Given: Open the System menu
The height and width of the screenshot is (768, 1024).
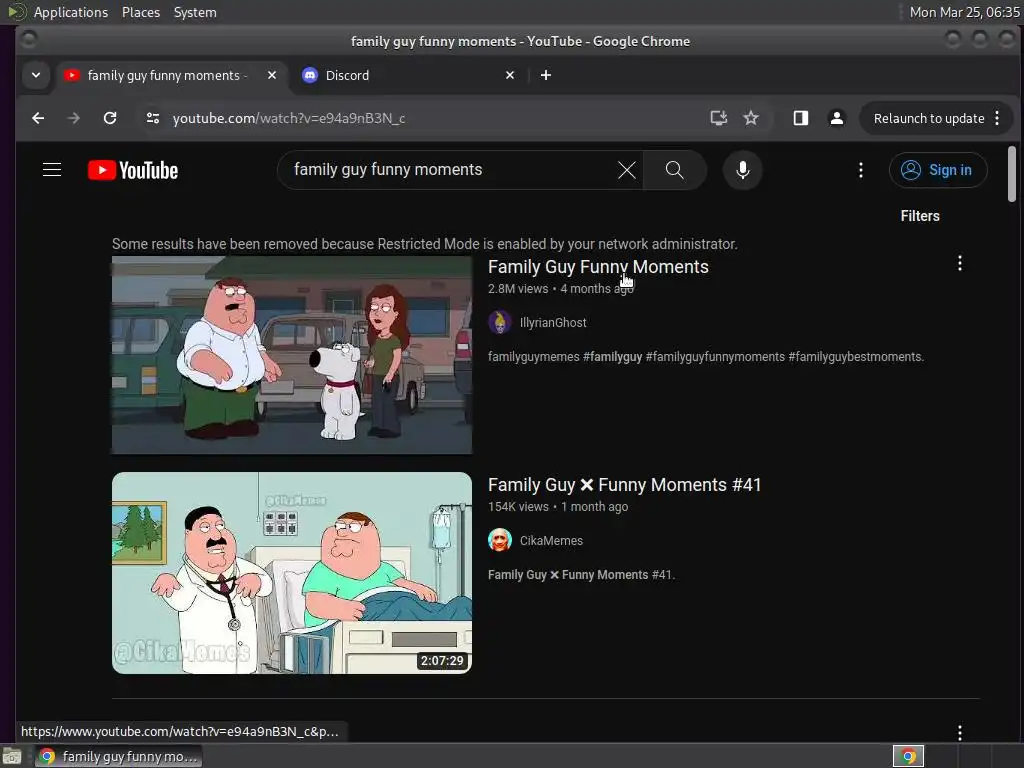Looking at the screenshot, I should (195, 12).
